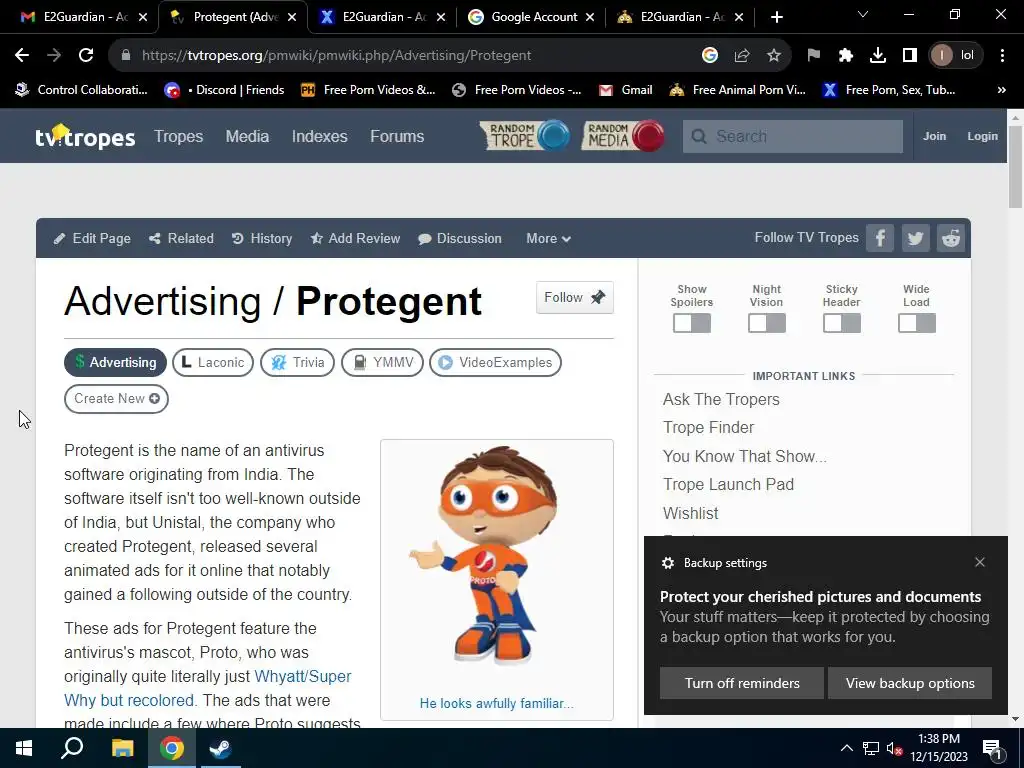Viewport: 1024px width, 768px height.
Task: Open the Trope Launch Pad link
Action: click(728, 485)
